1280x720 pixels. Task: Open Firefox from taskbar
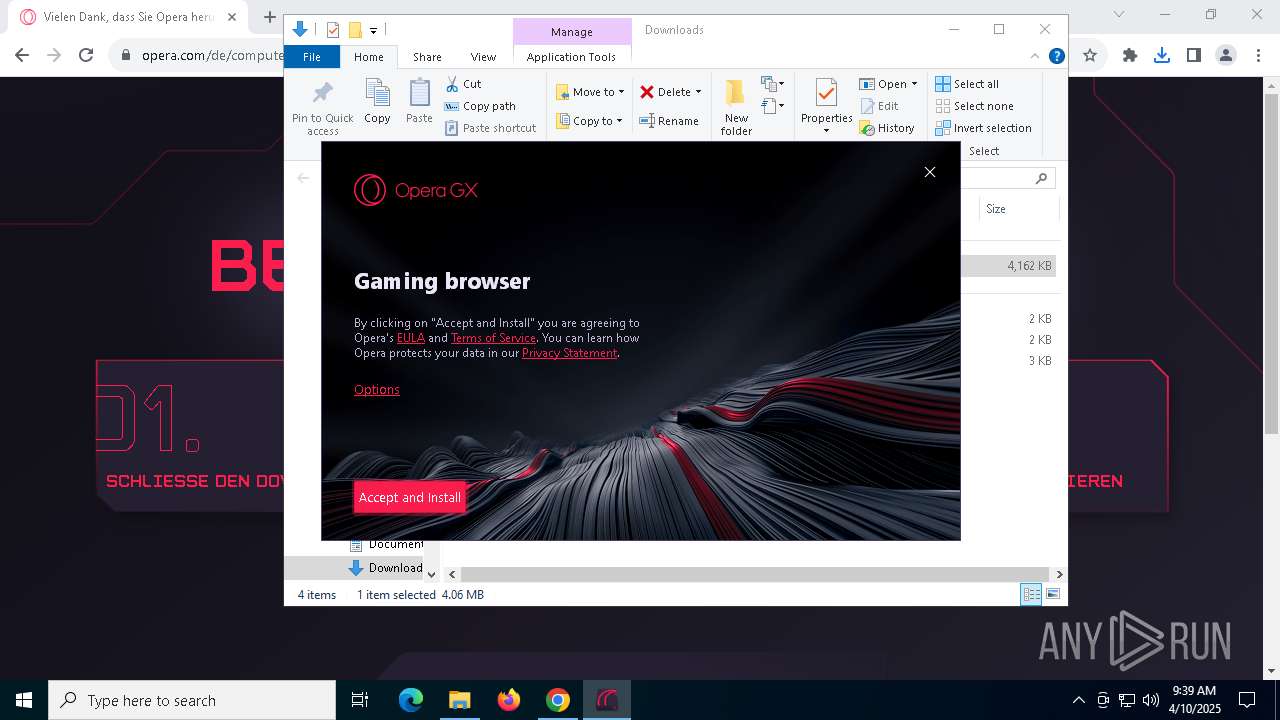pos(509,700)
